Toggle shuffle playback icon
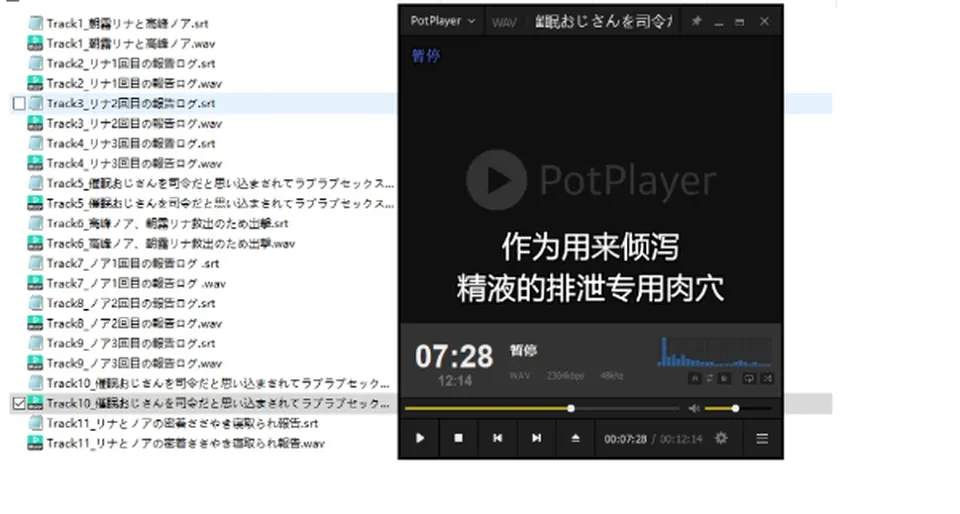960x514 pixels. pyautogui.click(x=767, y=378)
